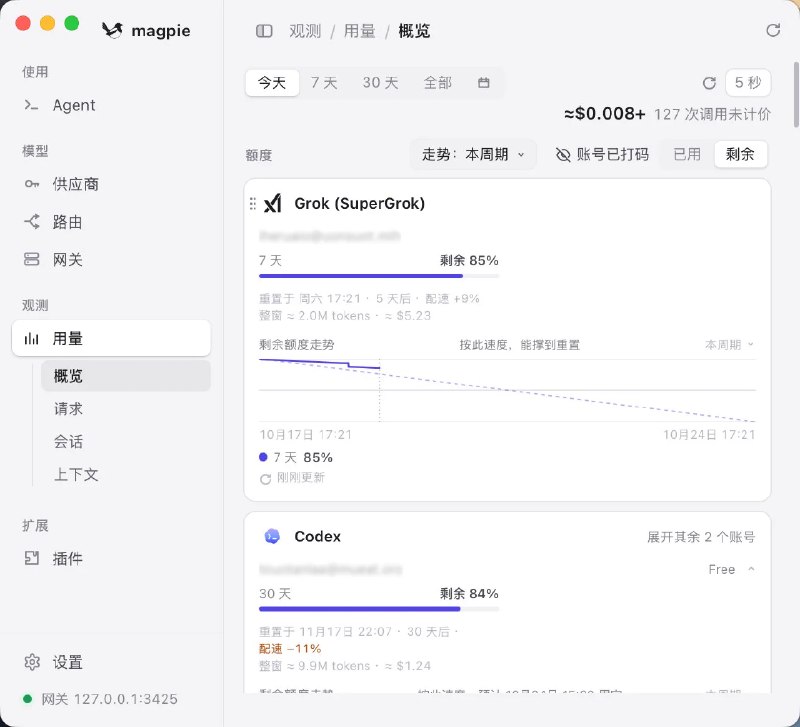Open Grok chart 本周期 dropdown
800x727 pixels.
(729, 345)
